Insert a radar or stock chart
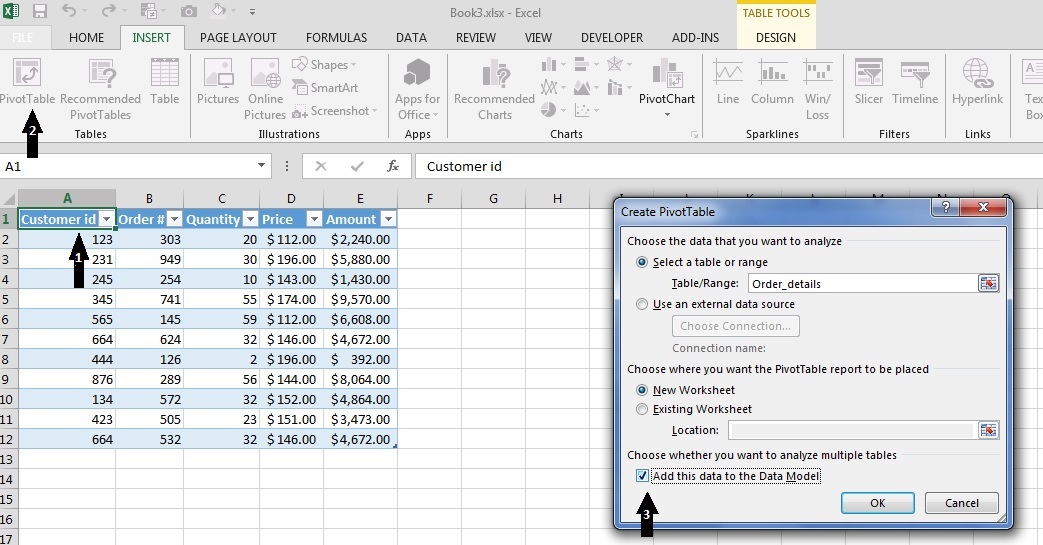 click(x=618, y=65)
